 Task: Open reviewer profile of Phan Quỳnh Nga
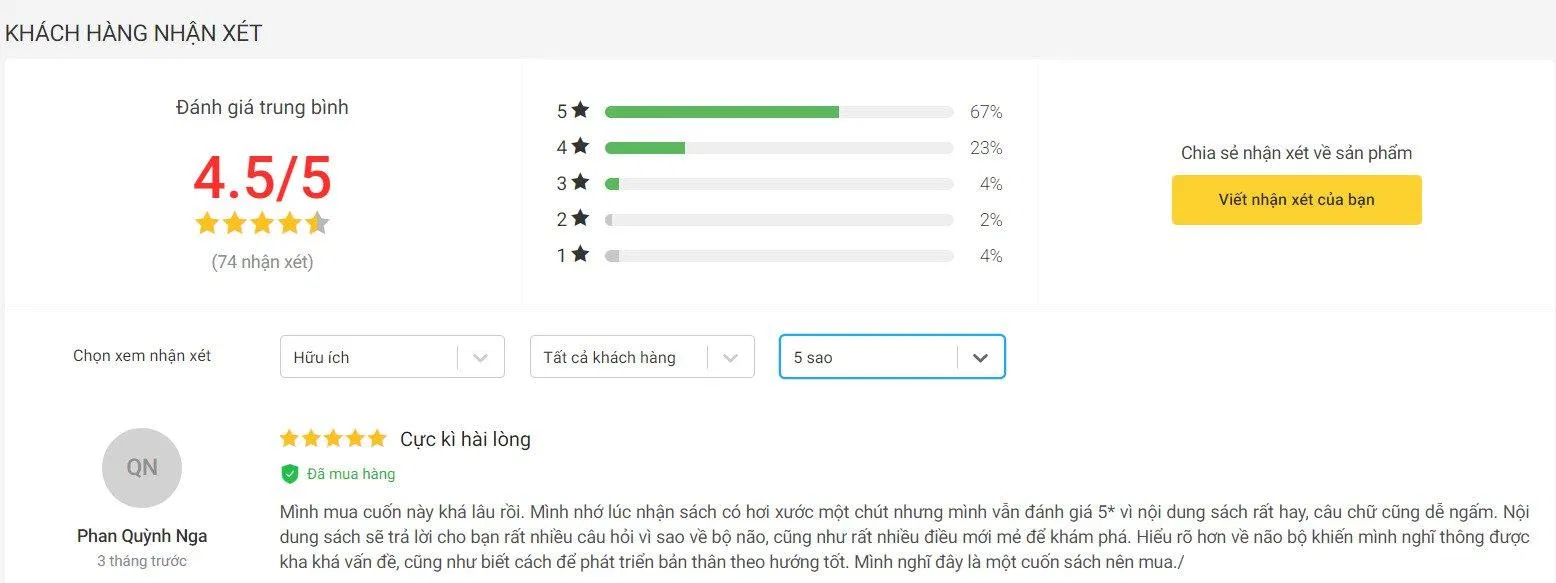click(x=141, y=535)
